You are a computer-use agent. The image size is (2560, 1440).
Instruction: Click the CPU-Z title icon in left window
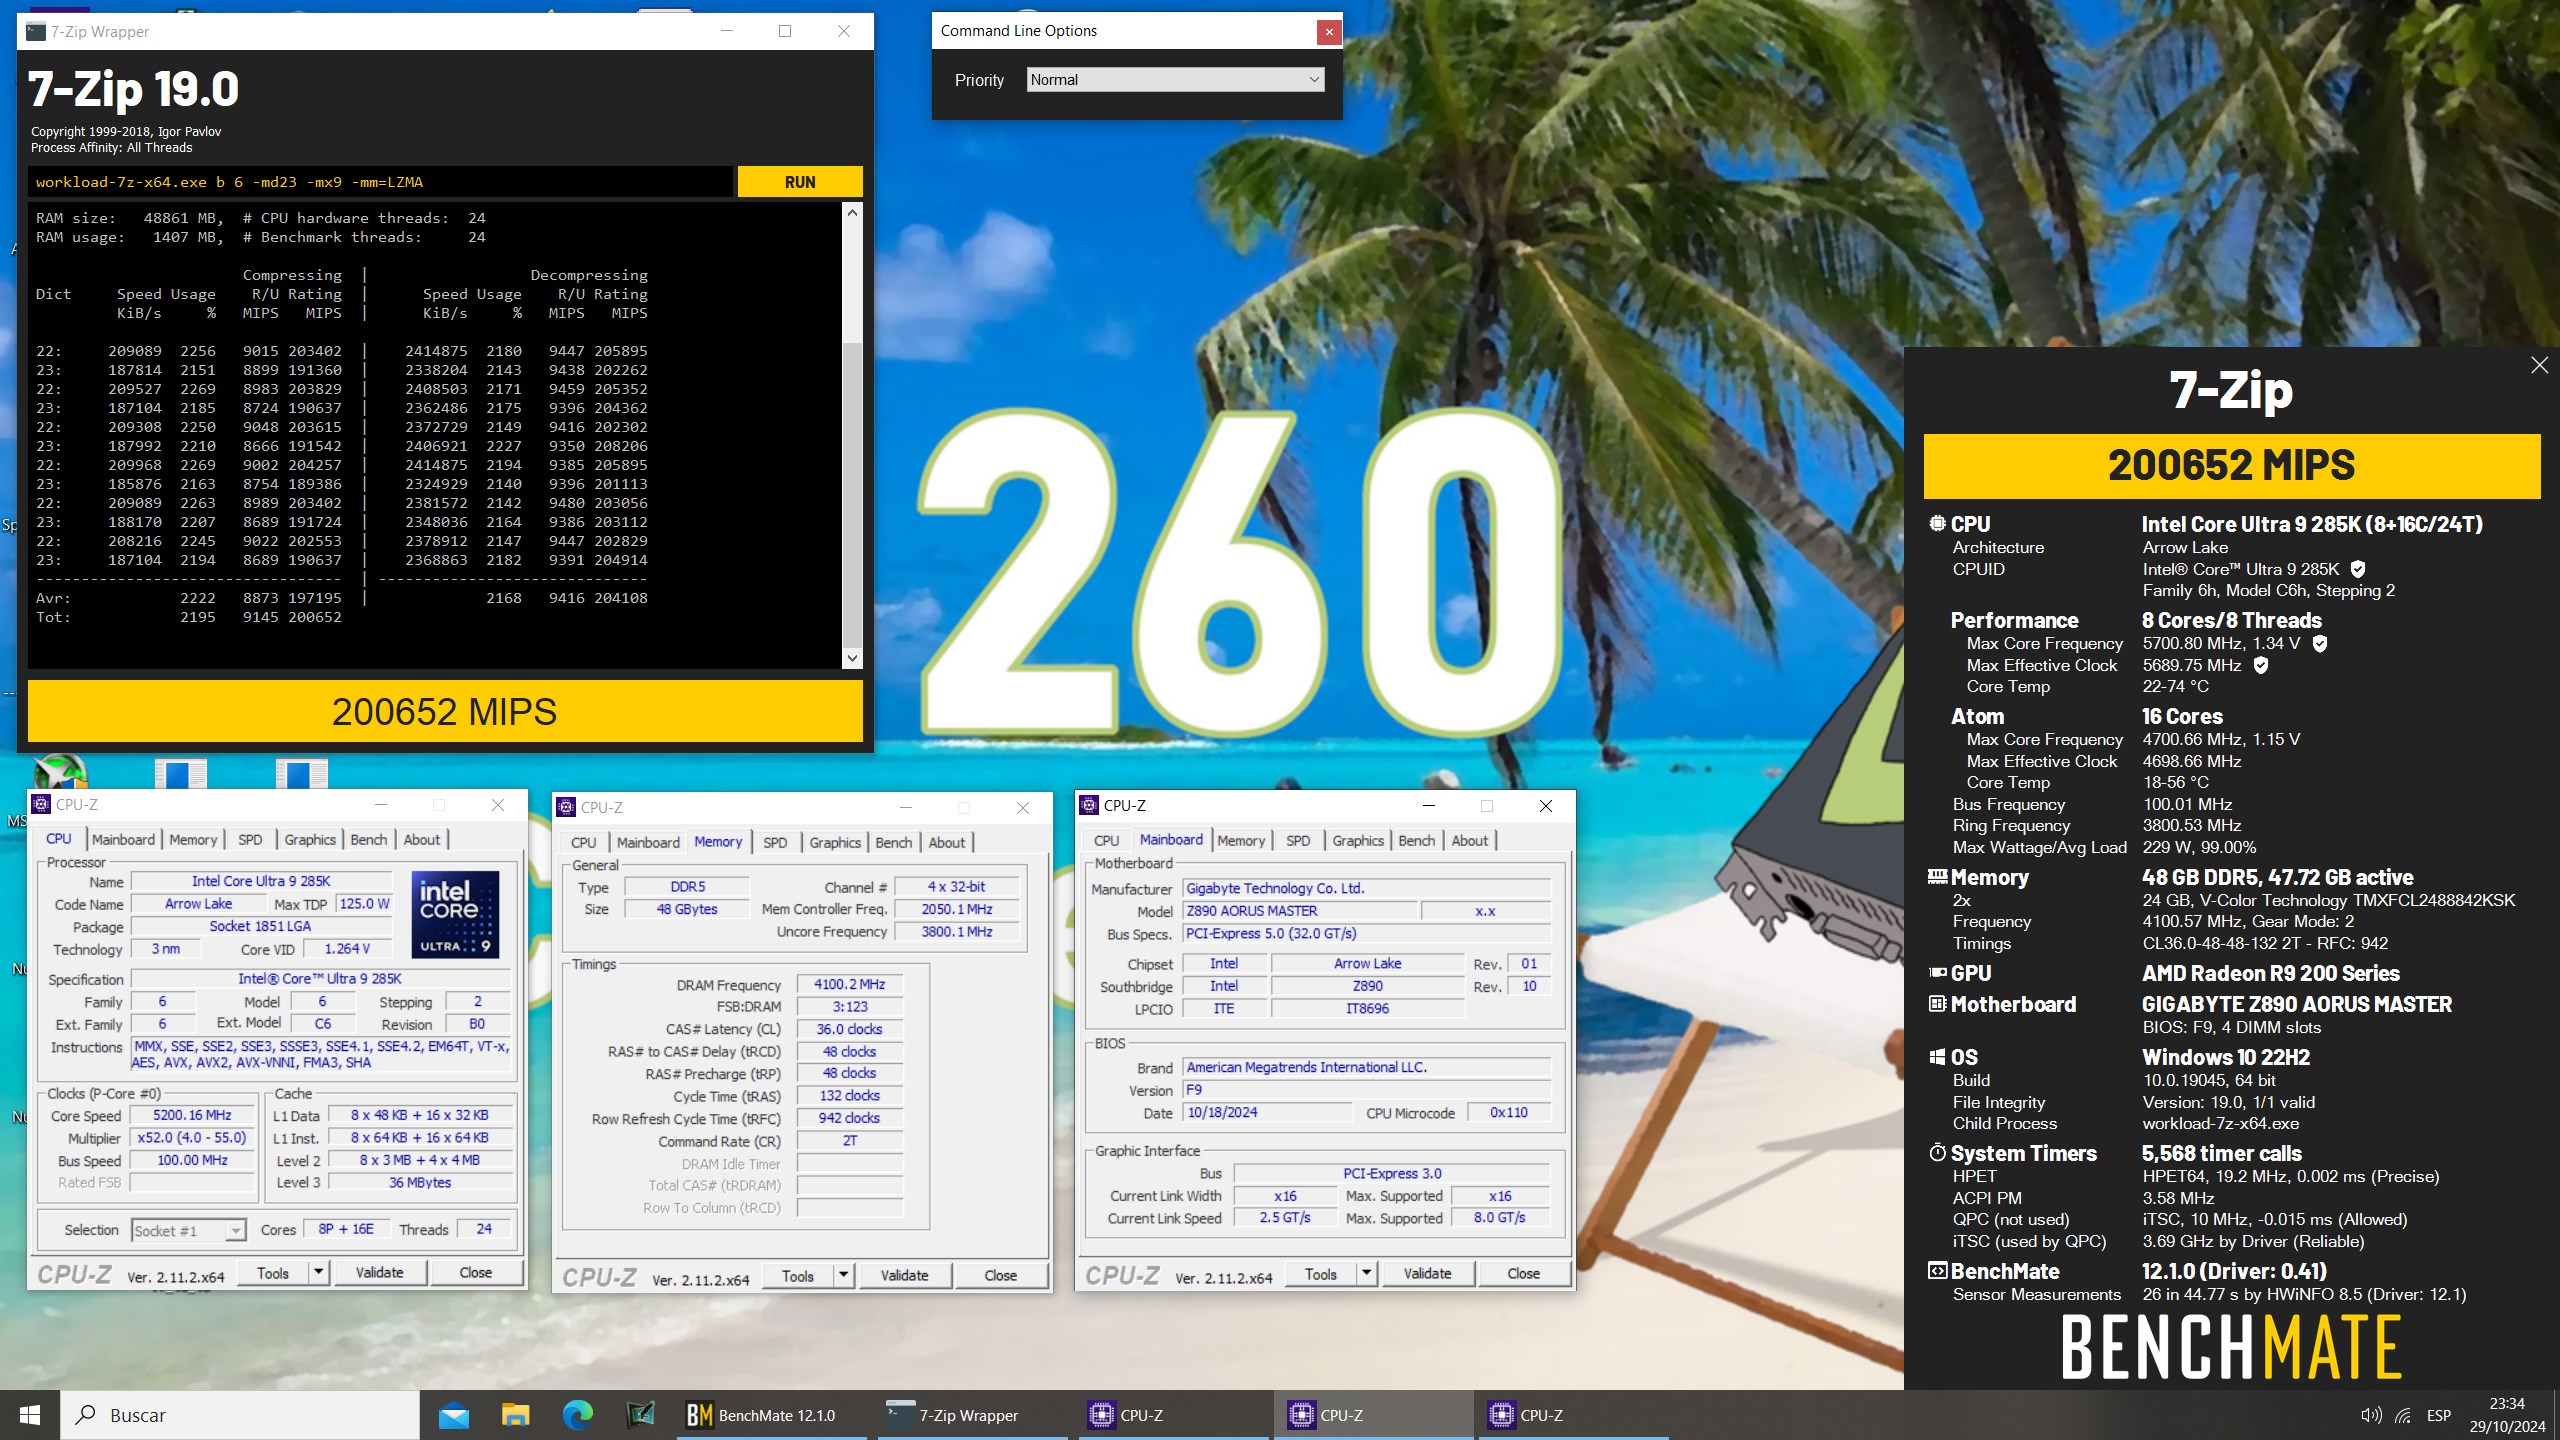point(41,804)
